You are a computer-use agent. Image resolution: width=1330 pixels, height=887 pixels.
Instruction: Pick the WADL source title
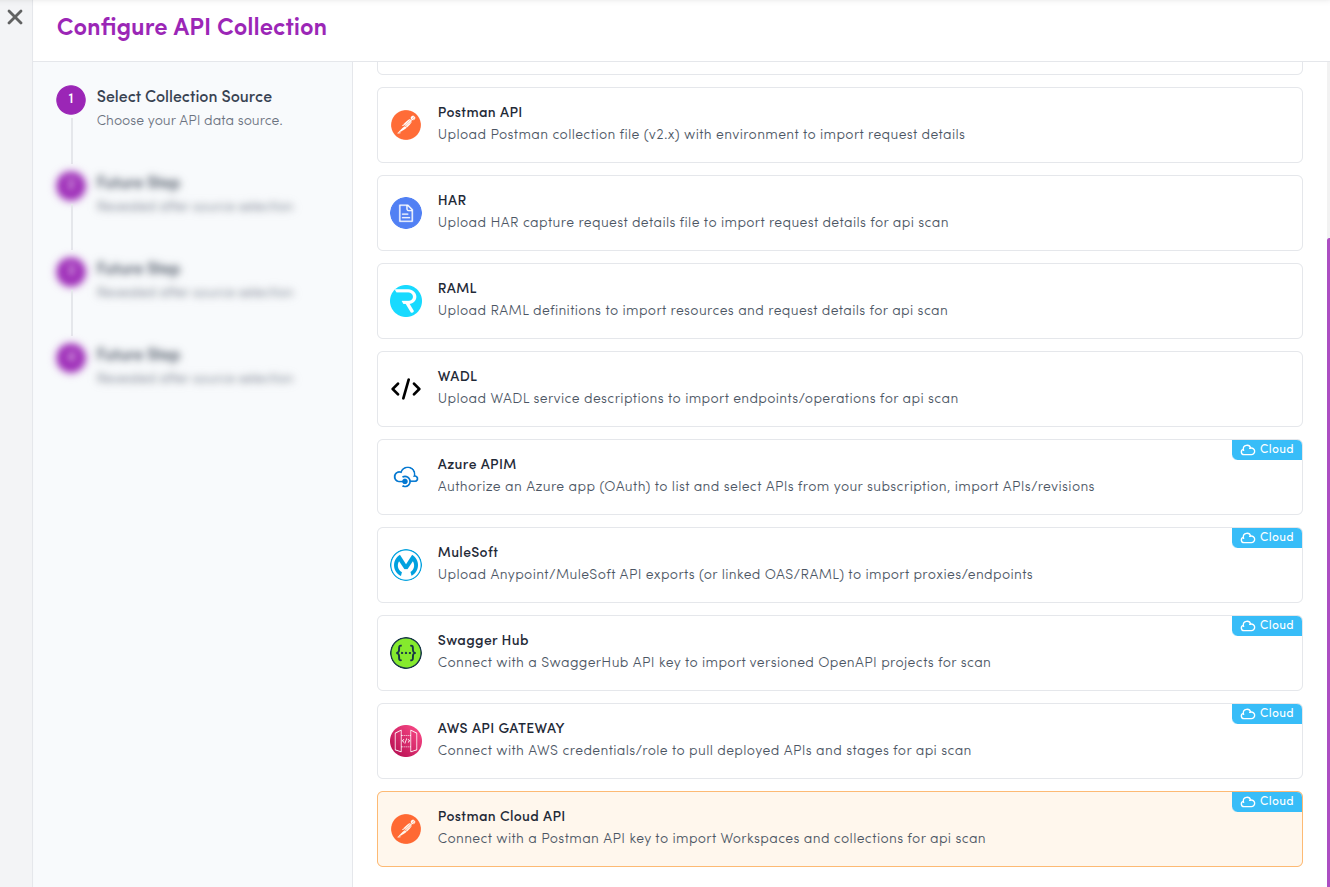click(457, 377)
